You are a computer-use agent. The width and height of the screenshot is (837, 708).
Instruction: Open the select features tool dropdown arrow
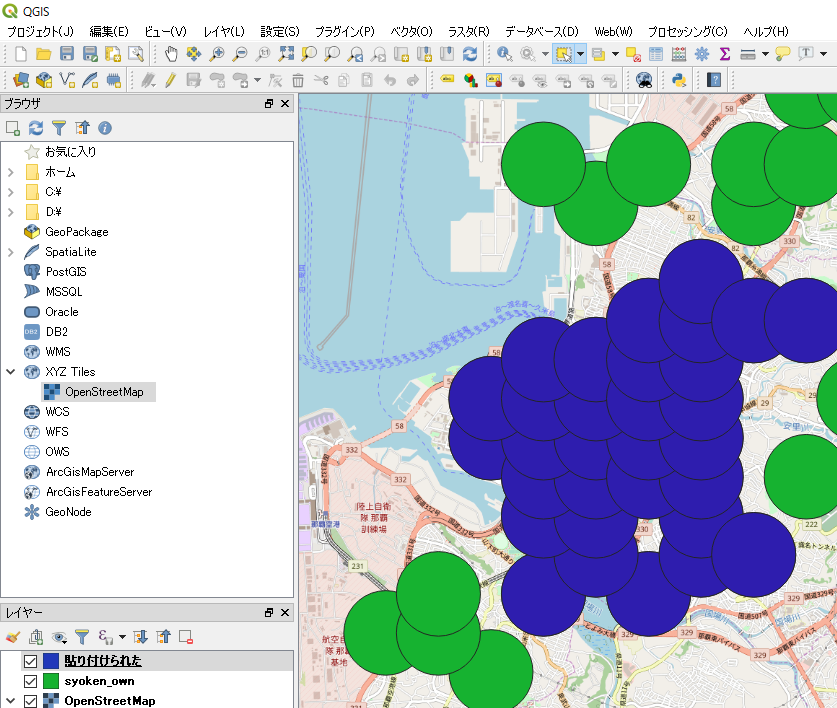coord(580,53)
